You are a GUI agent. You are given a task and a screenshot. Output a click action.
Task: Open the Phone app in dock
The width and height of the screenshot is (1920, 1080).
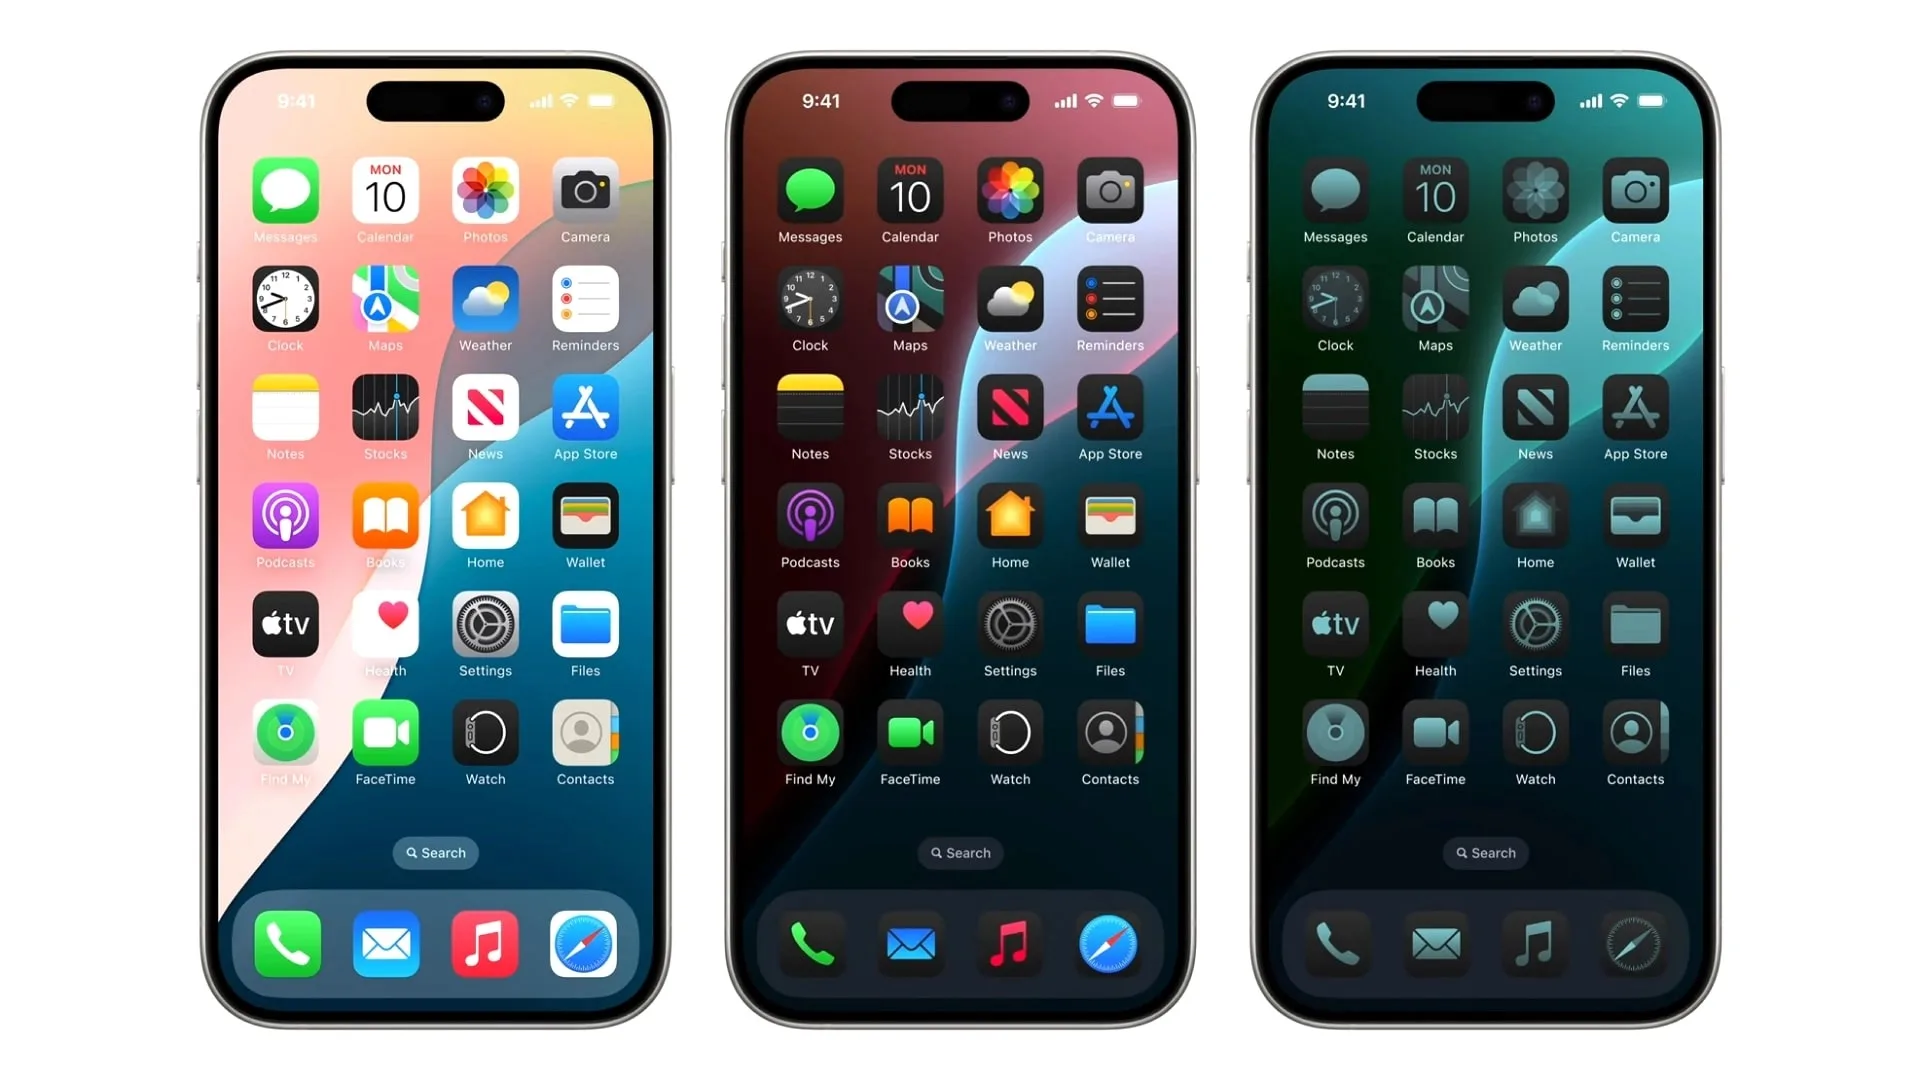[286, 940]
